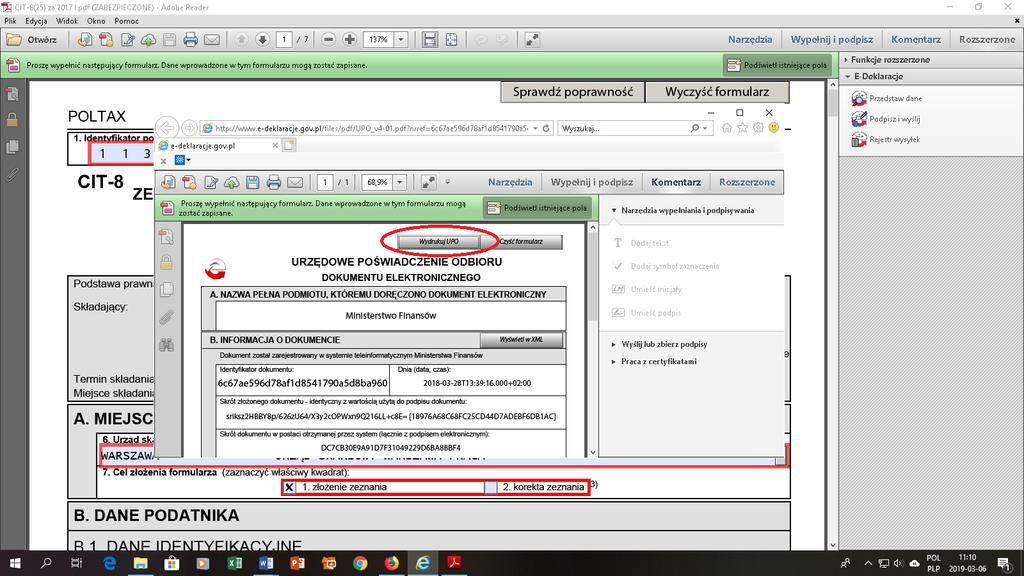Screen dimensions: 1024x576
Task: Open the 137% zoom level dropdown
Action: pyautogui.click(x=401, y=40)
